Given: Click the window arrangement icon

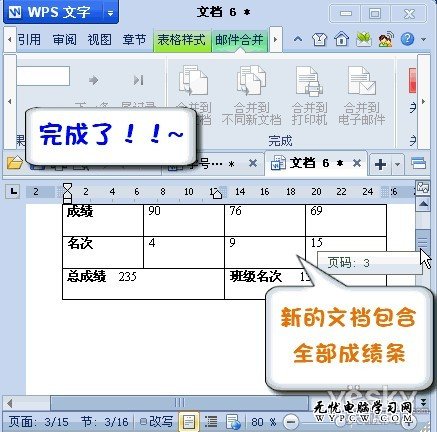Looking at the screenshot, I should 419,163.
